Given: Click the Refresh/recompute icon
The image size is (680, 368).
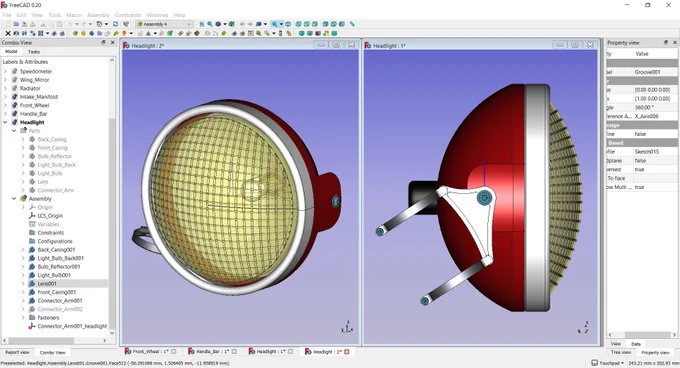Looking at the screenshot, I should 115,24.
